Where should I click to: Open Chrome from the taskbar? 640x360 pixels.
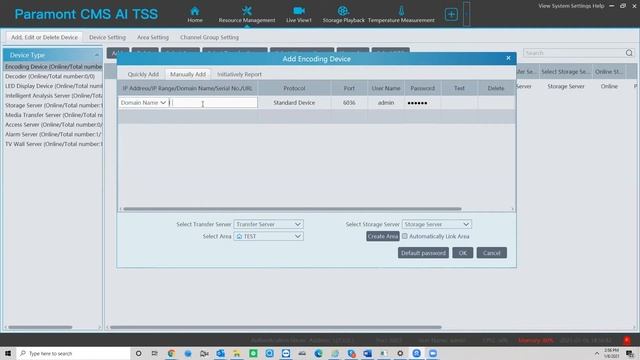(x=171, y=353)
